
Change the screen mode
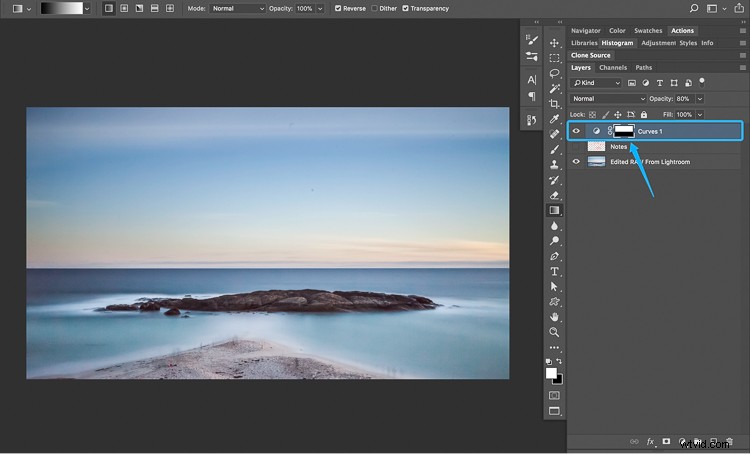pyautogui.click(x=554, y=411)
